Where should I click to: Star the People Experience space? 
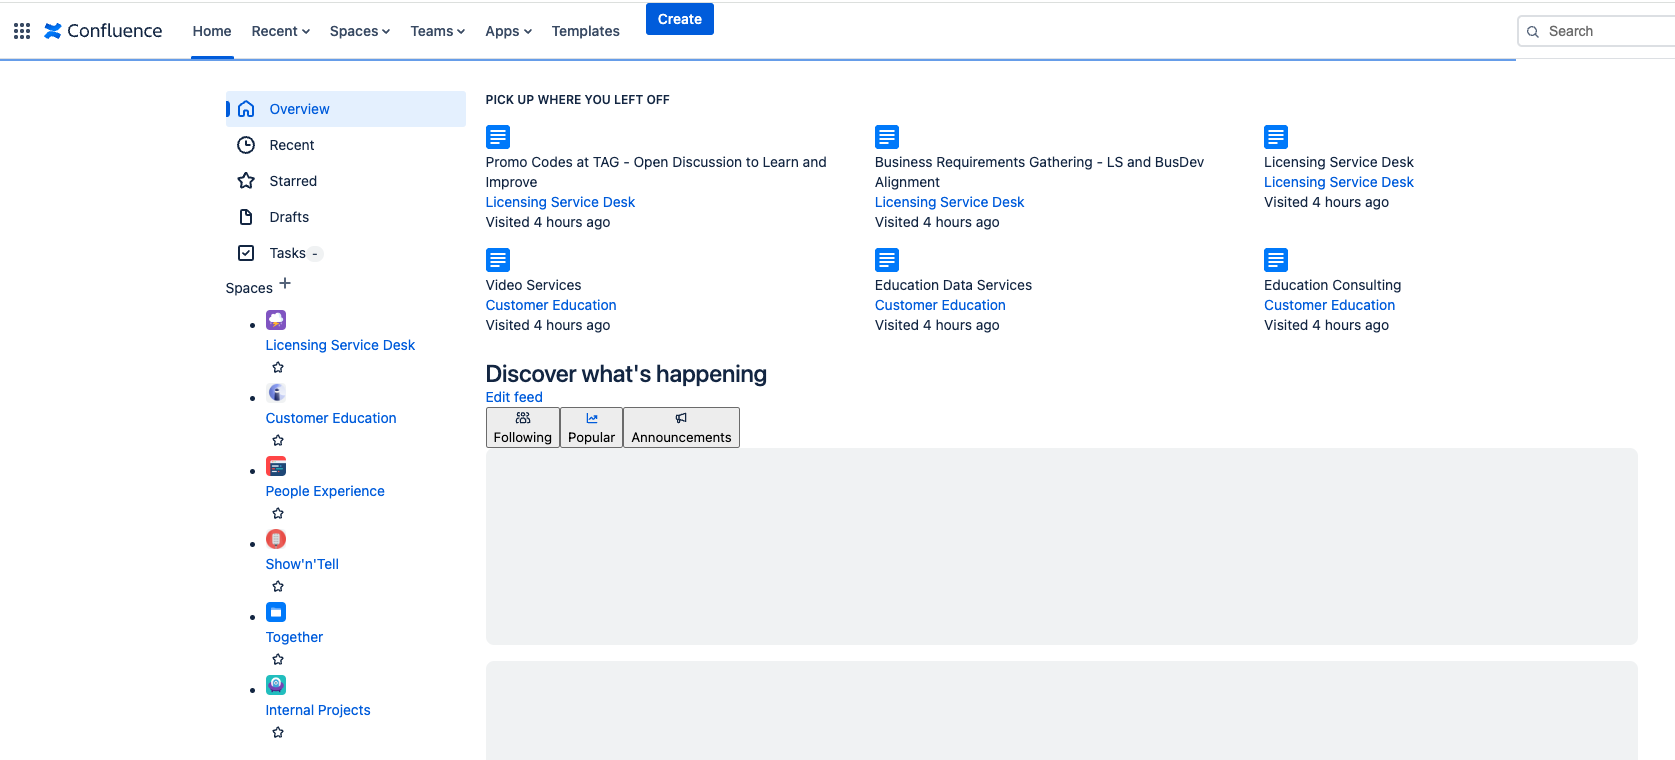[278, 513]
